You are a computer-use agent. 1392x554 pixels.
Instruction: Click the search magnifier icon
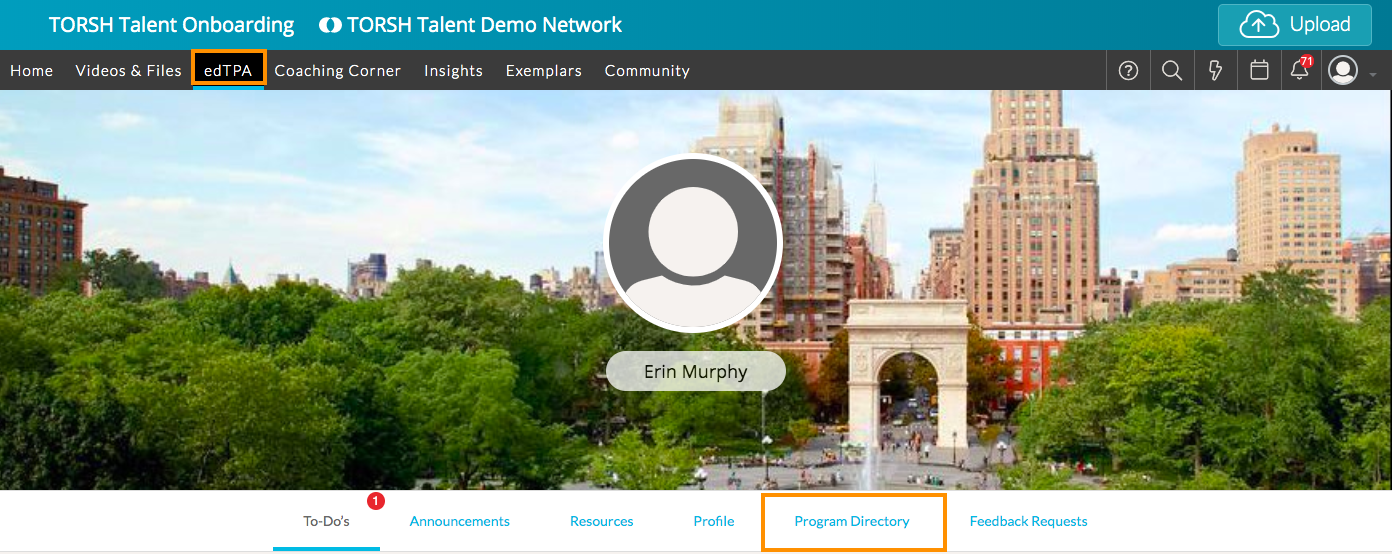tap(1172, 70)
